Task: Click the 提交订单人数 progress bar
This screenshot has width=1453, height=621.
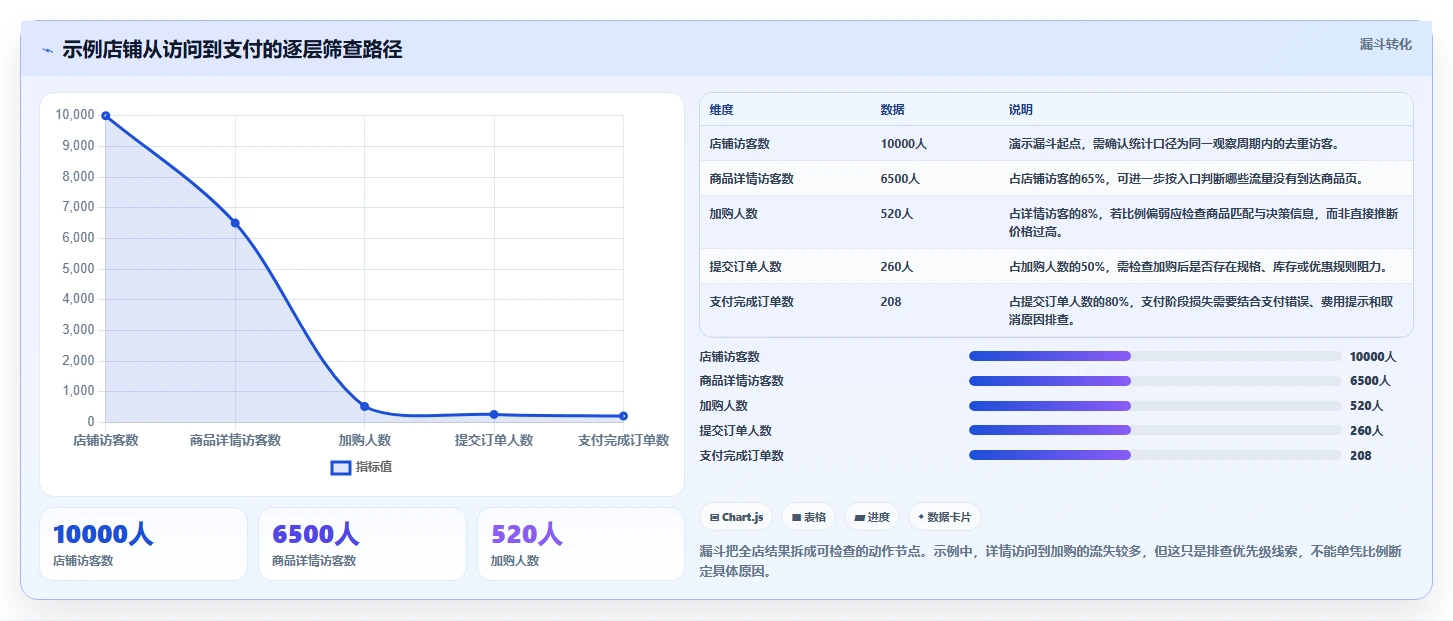Action: tap(1155, 430)
